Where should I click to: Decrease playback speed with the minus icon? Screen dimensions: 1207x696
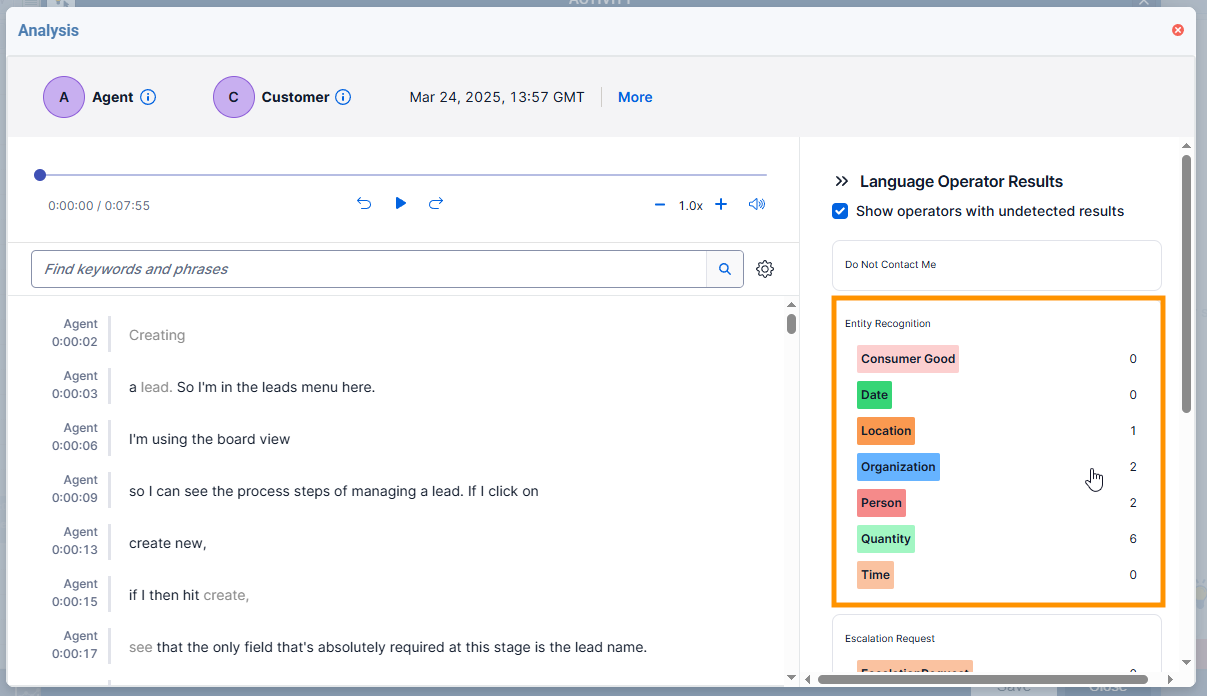coord(660,204)
